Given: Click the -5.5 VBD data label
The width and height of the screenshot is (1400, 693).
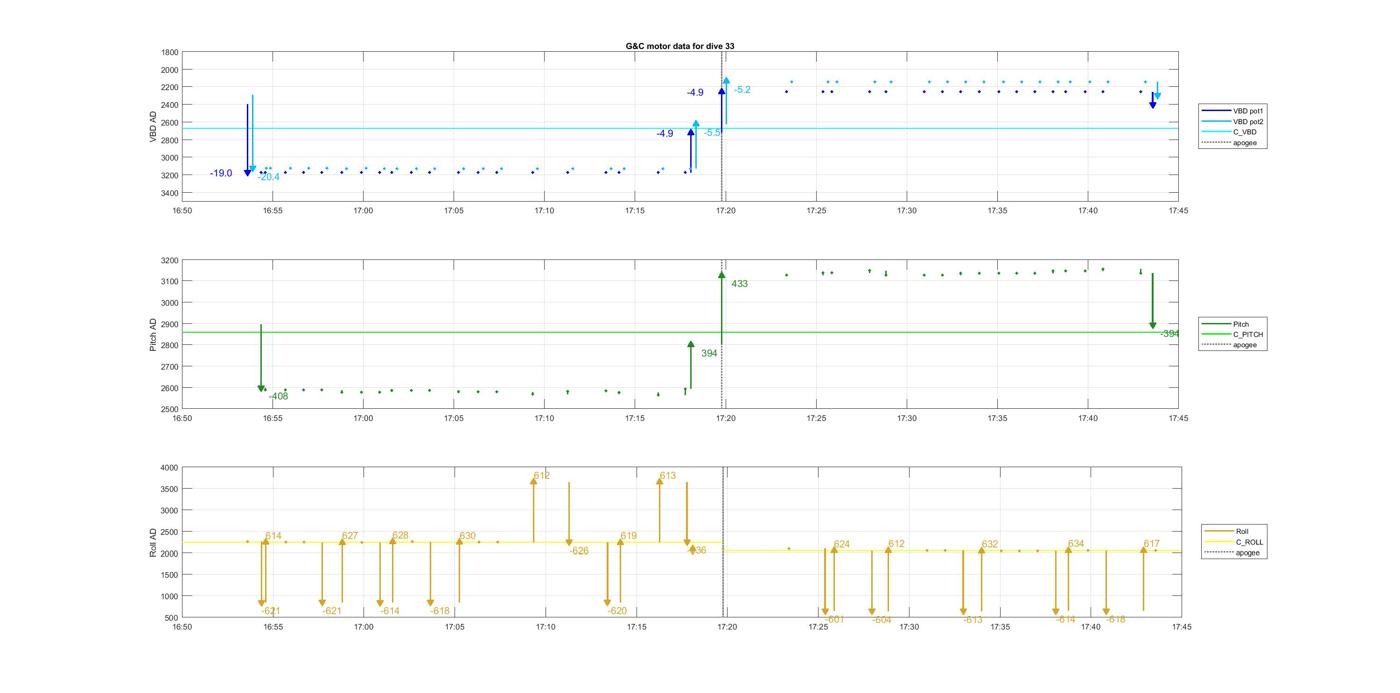Looking at the screenshot, I should tap(712, 132).
